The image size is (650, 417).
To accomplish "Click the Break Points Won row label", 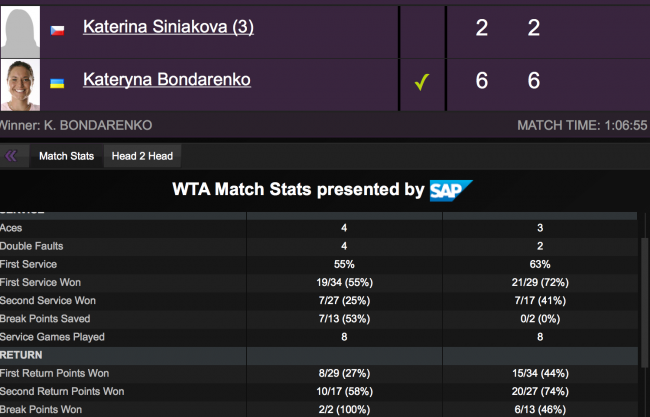I will point(42,409).
